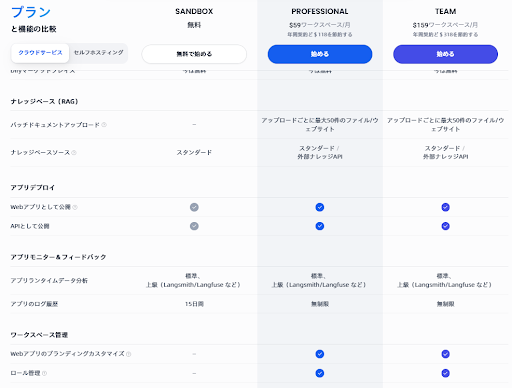512x388 pixels.
Task: Click Team checkmark for APIとして公開
Action: tap(445, 226)
